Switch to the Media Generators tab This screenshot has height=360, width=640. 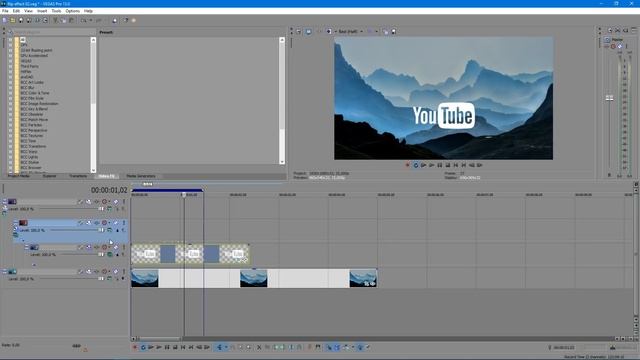[x=141, y=176]
